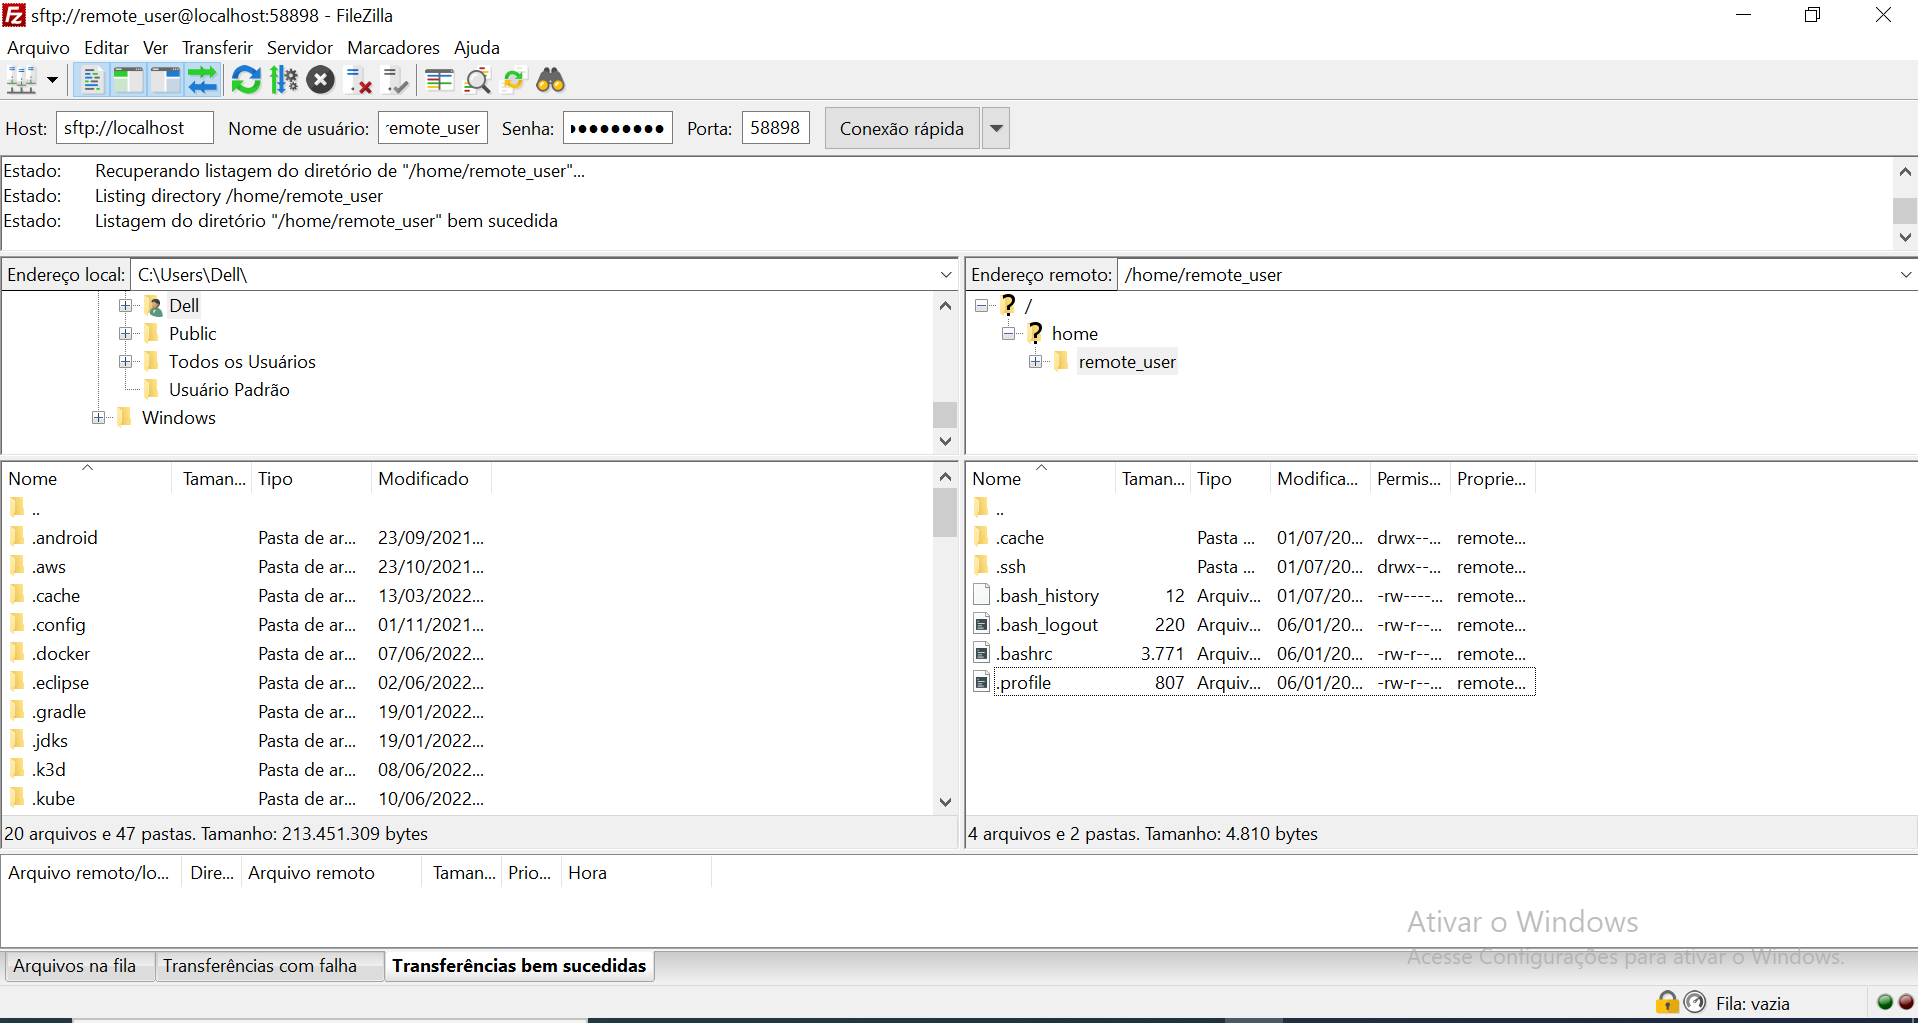Select the .docker local folder

point(61,654)
